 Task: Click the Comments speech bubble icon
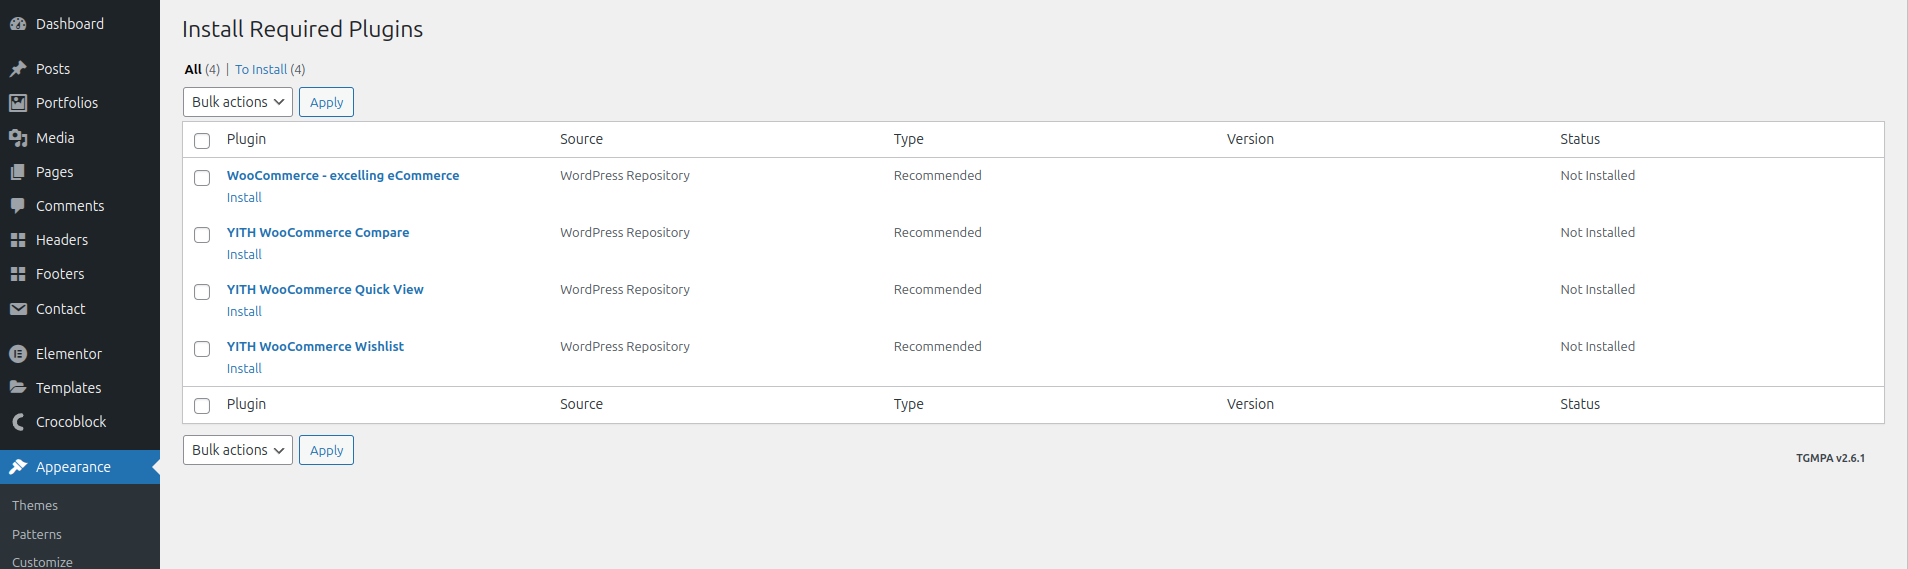pyautogui.click(x=18, y=206)
